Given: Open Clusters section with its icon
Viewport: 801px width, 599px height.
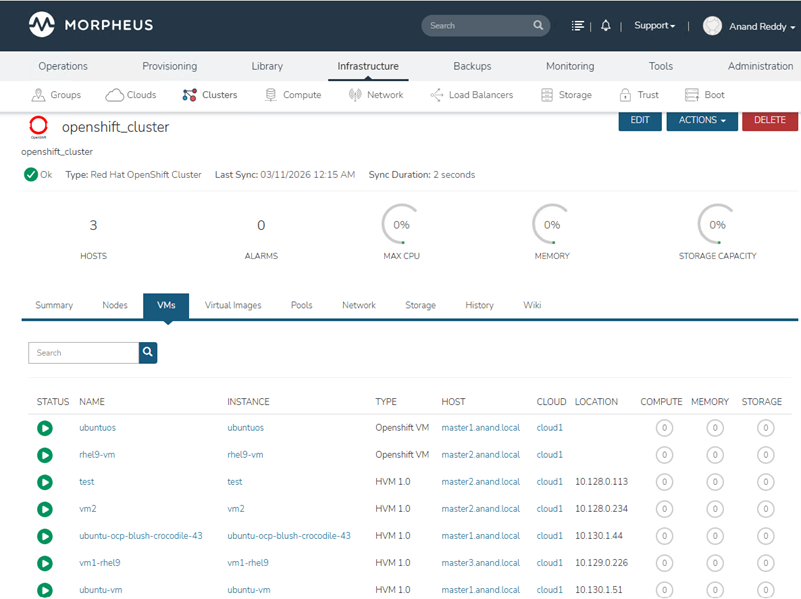Looking at the screenshot, I should 209,95.
